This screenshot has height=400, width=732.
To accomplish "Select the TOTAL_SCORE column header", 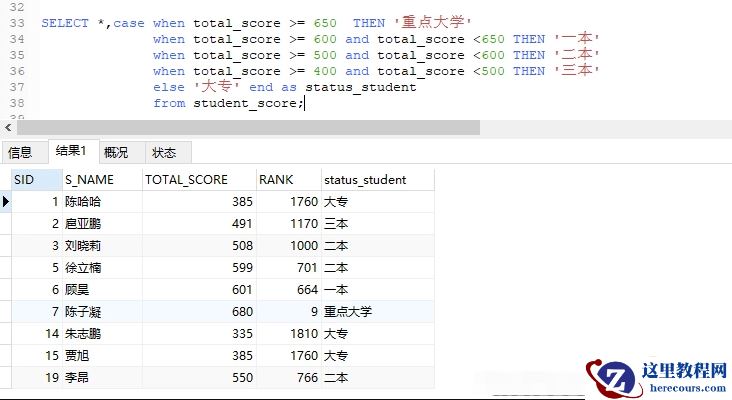I will pyautogui.click(x=199, y=180).
